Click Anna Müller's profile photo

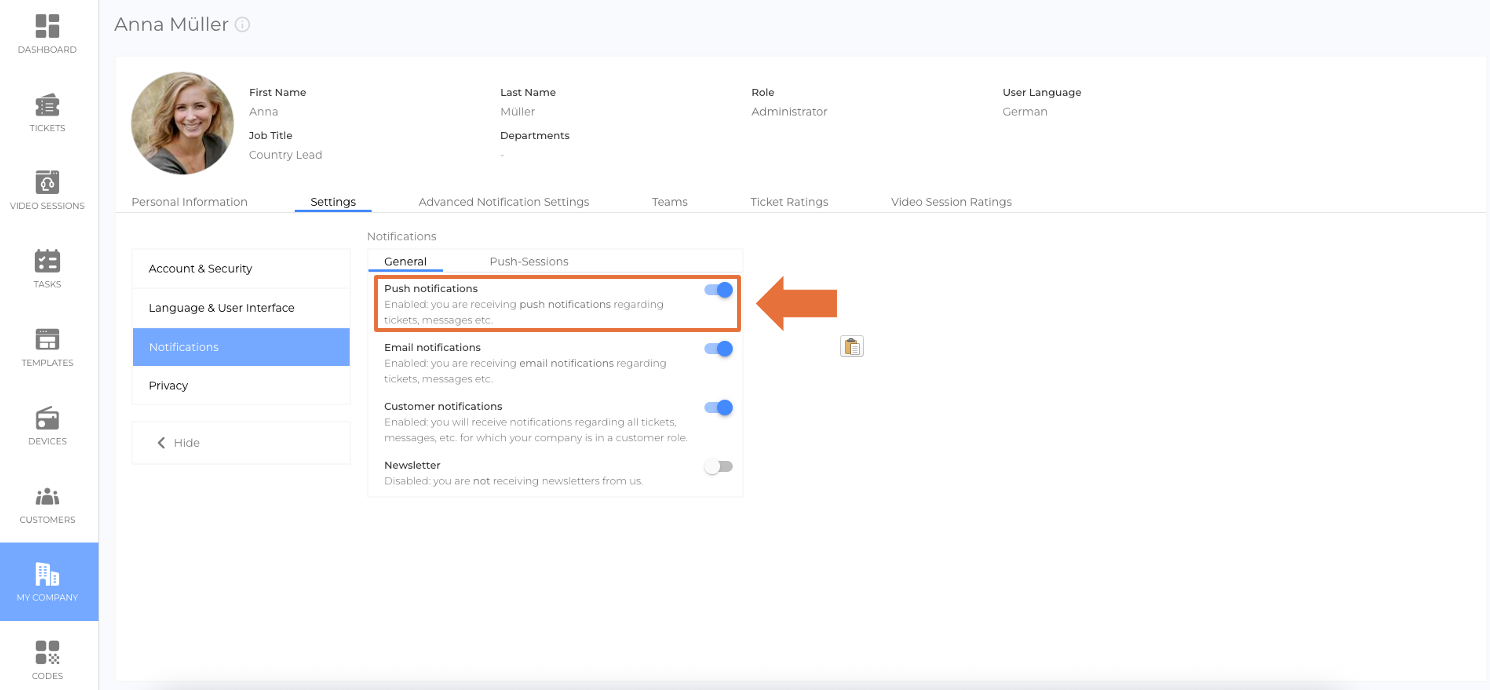[182, 123]
